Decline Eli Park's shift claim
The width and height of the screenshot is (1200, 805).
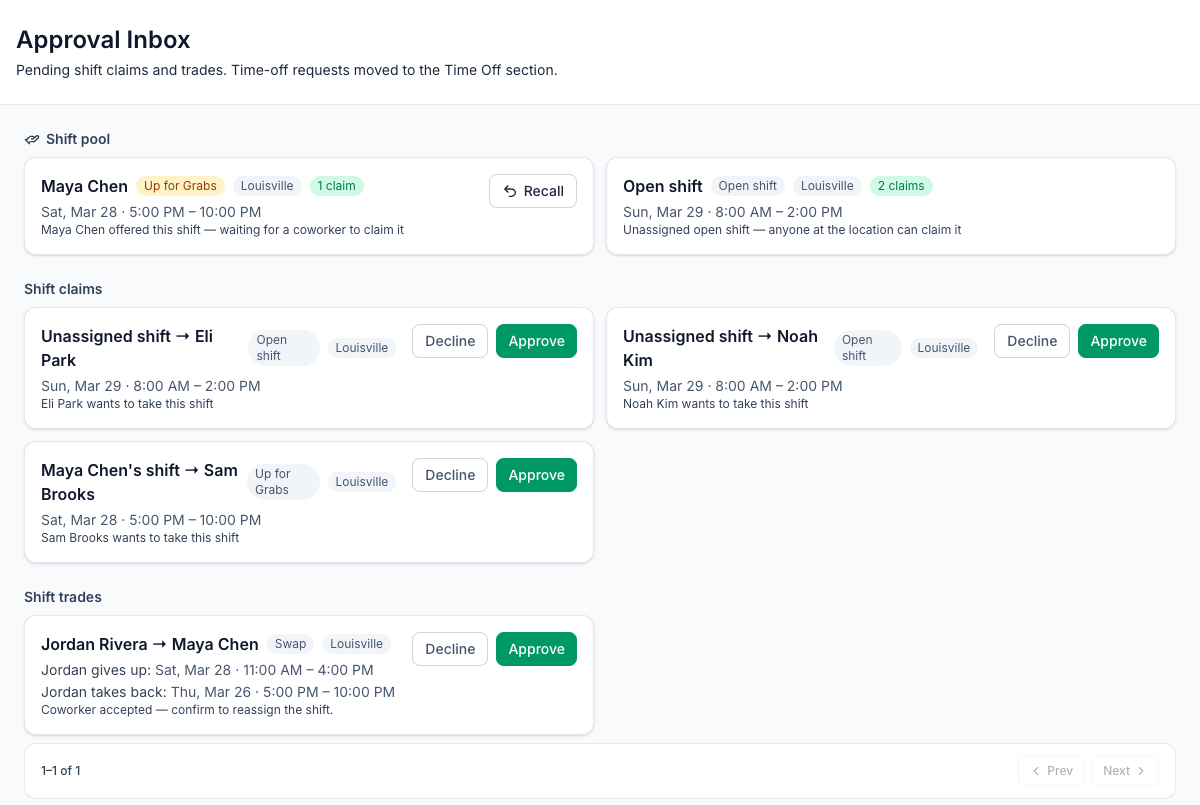click(450, 341)
